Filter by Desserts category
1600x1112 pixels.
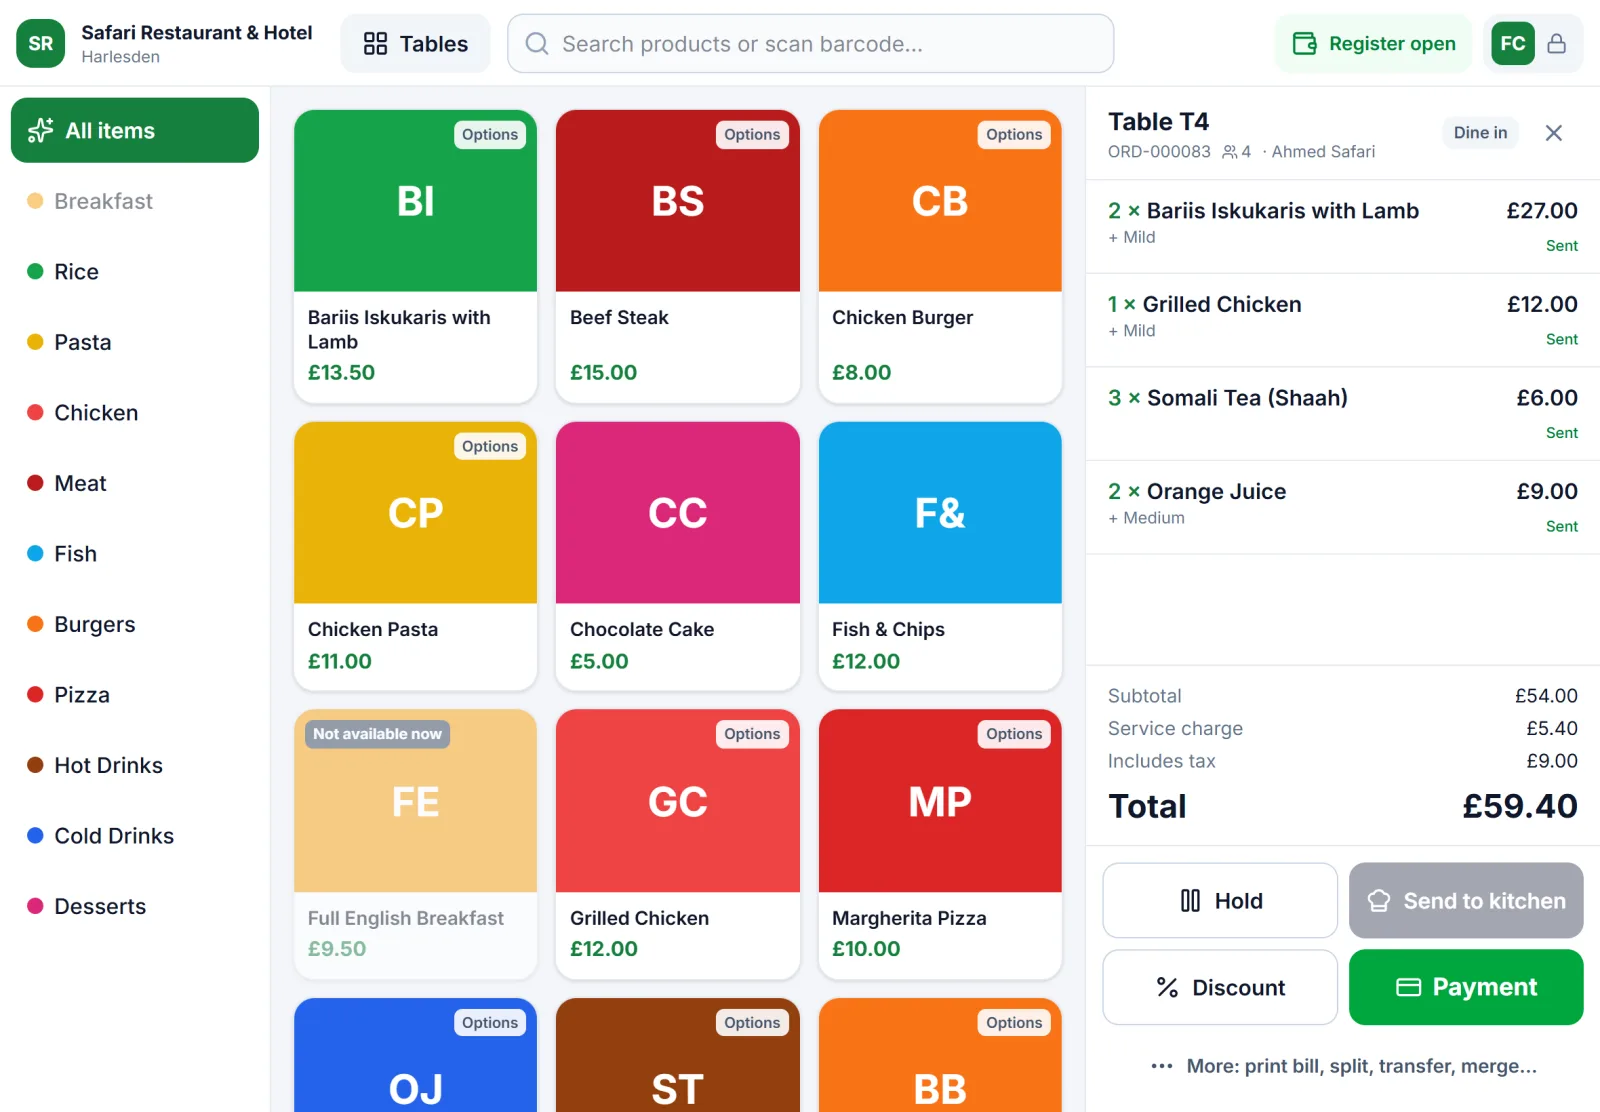135,906
